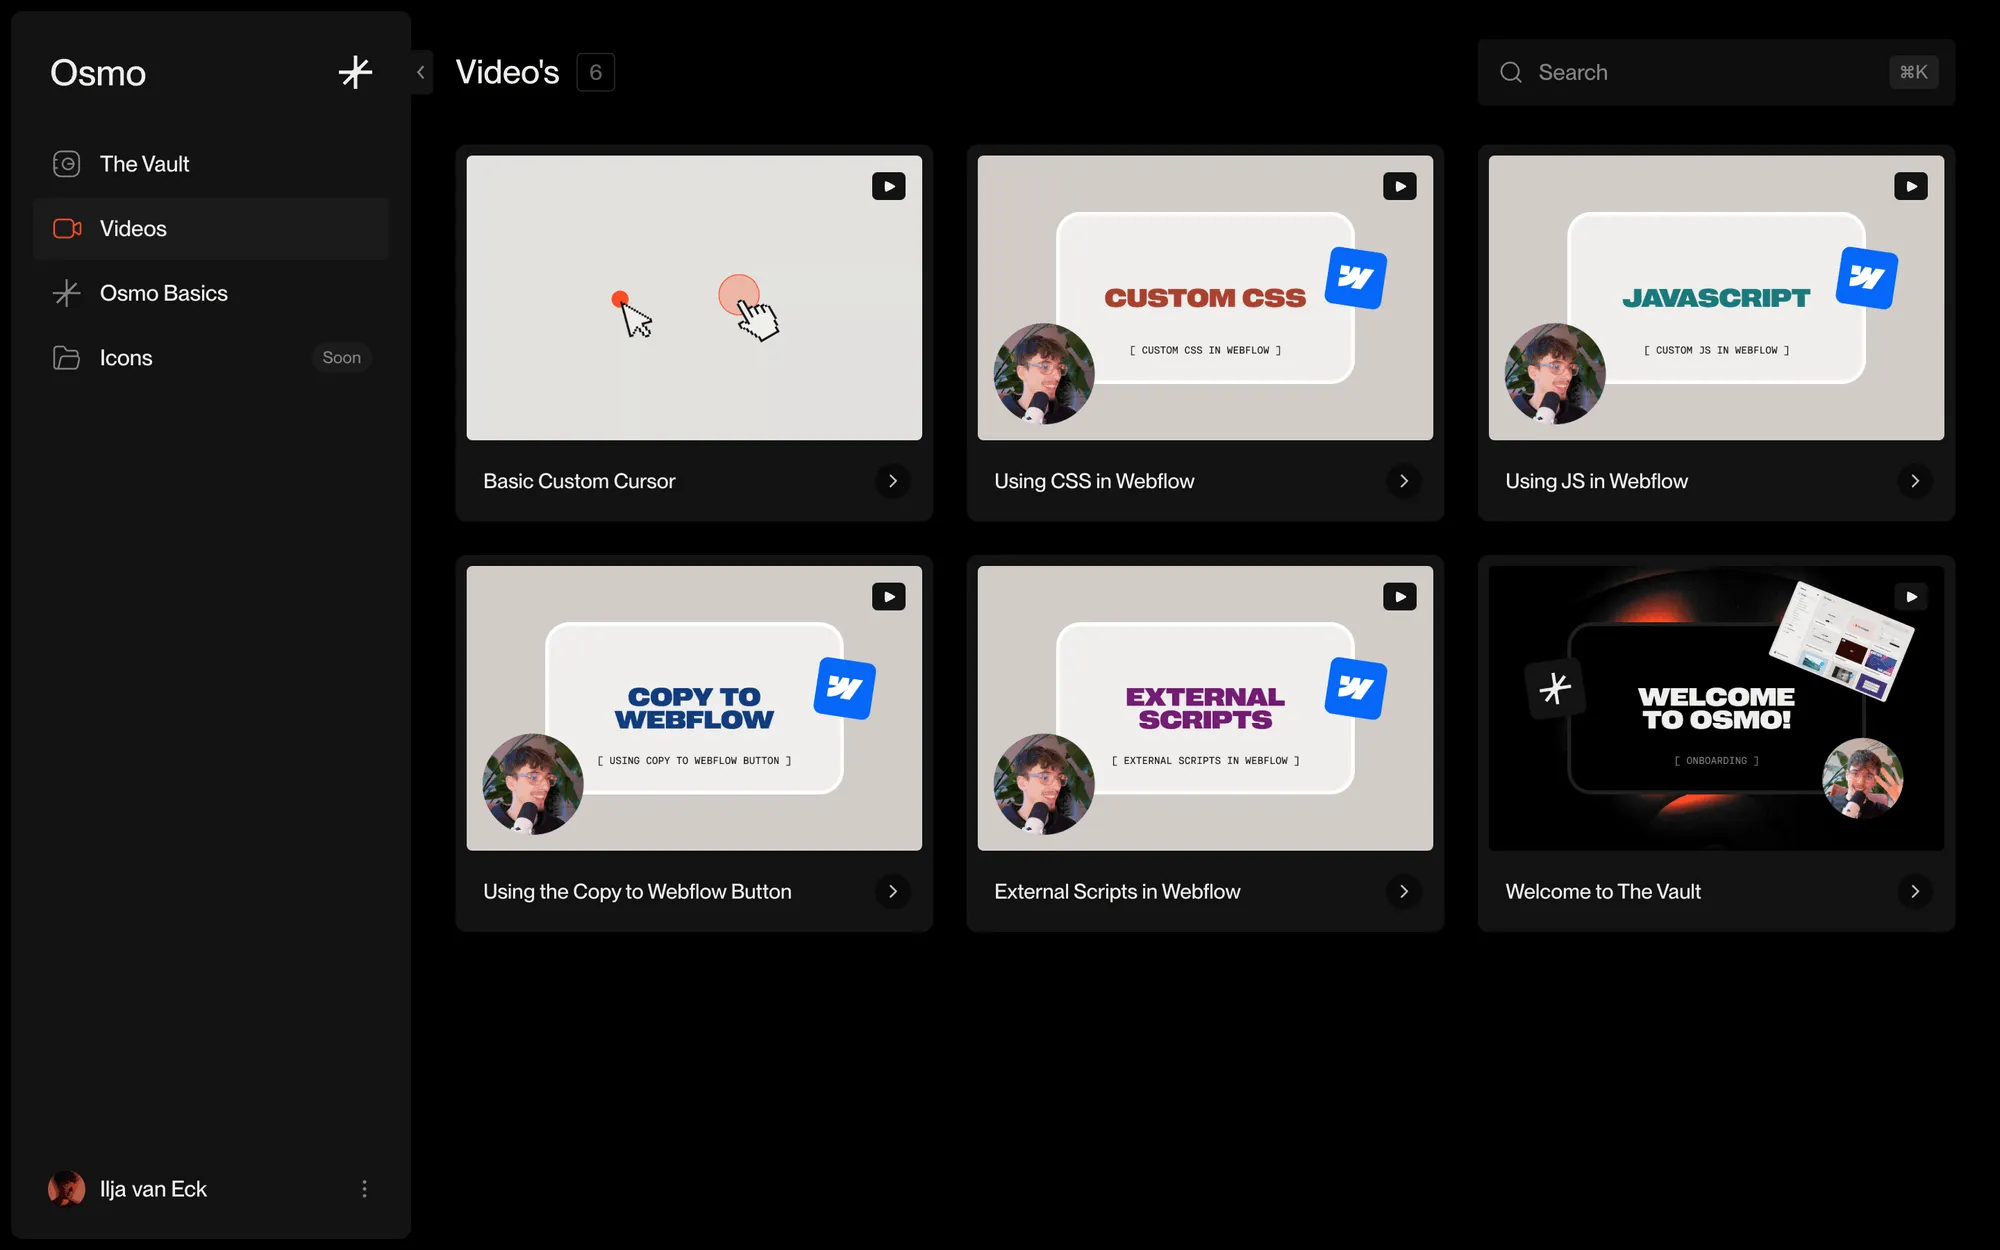This screenshot has width=2000, height=1250.
Task: Click the Using JS in Webflow title
Action: pyautogui.click(x=1596, y=481)
